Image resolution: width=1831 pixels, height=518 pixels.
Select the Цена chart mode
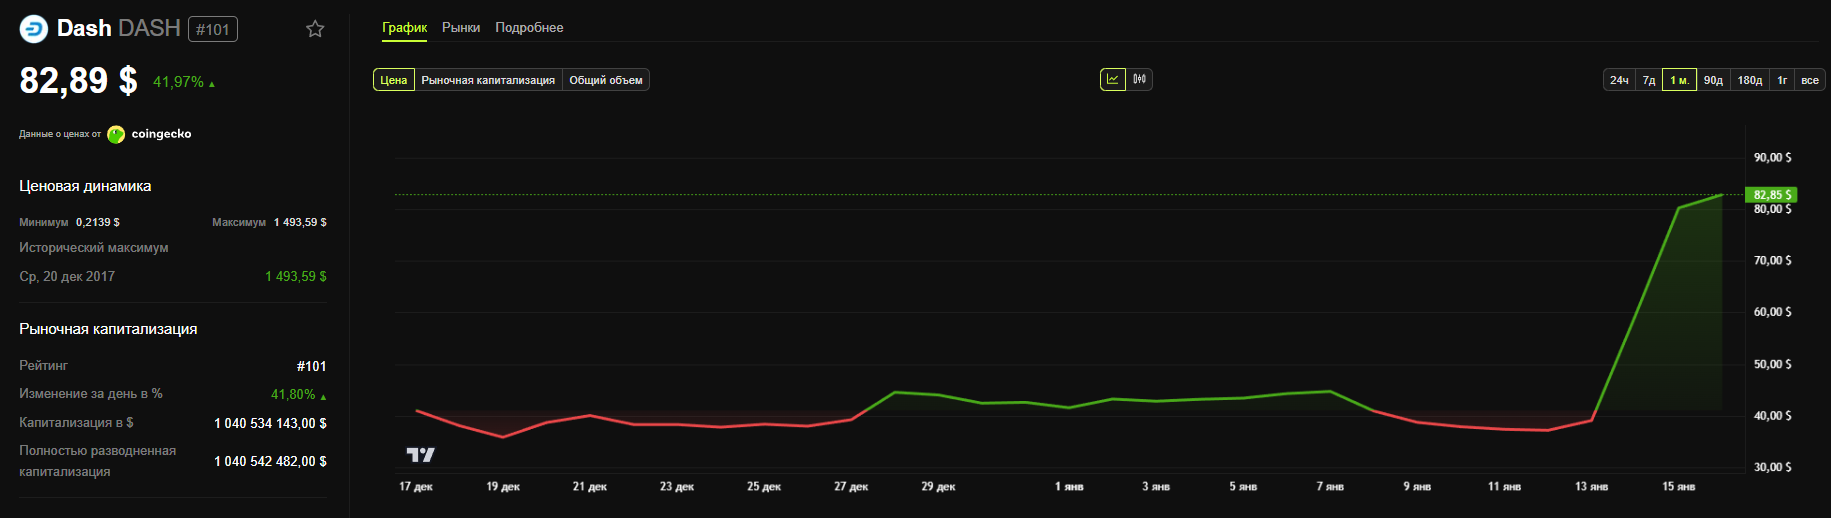[394, 80]
